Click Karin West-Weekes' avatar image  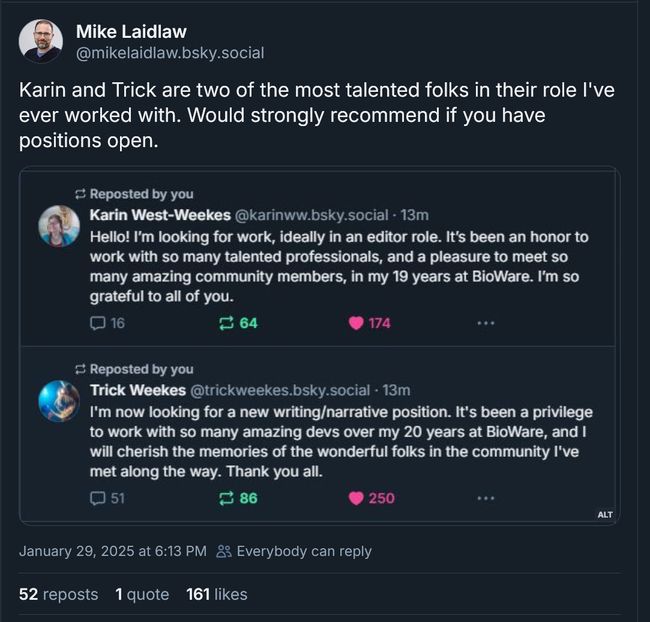coord(59,226)
